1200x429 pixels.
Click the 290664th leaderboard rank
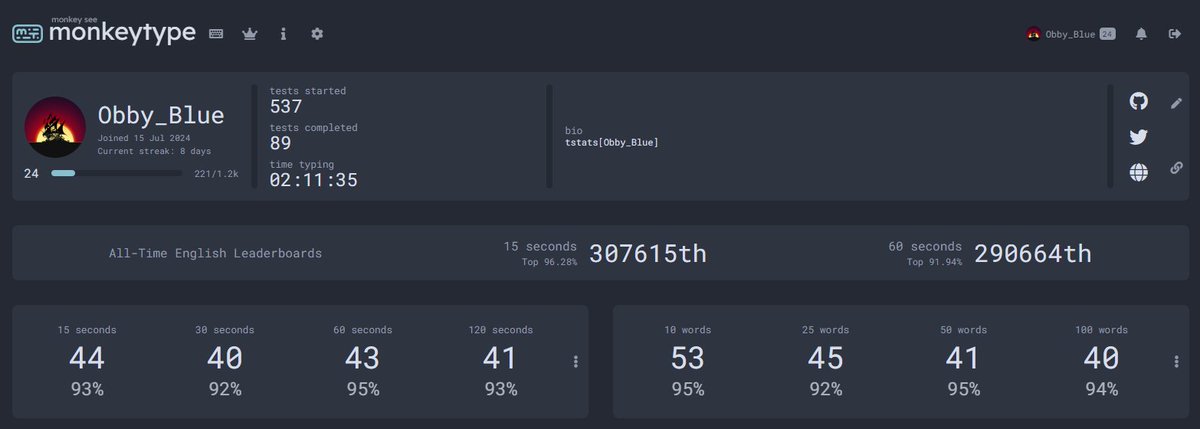pos(1033,253)
